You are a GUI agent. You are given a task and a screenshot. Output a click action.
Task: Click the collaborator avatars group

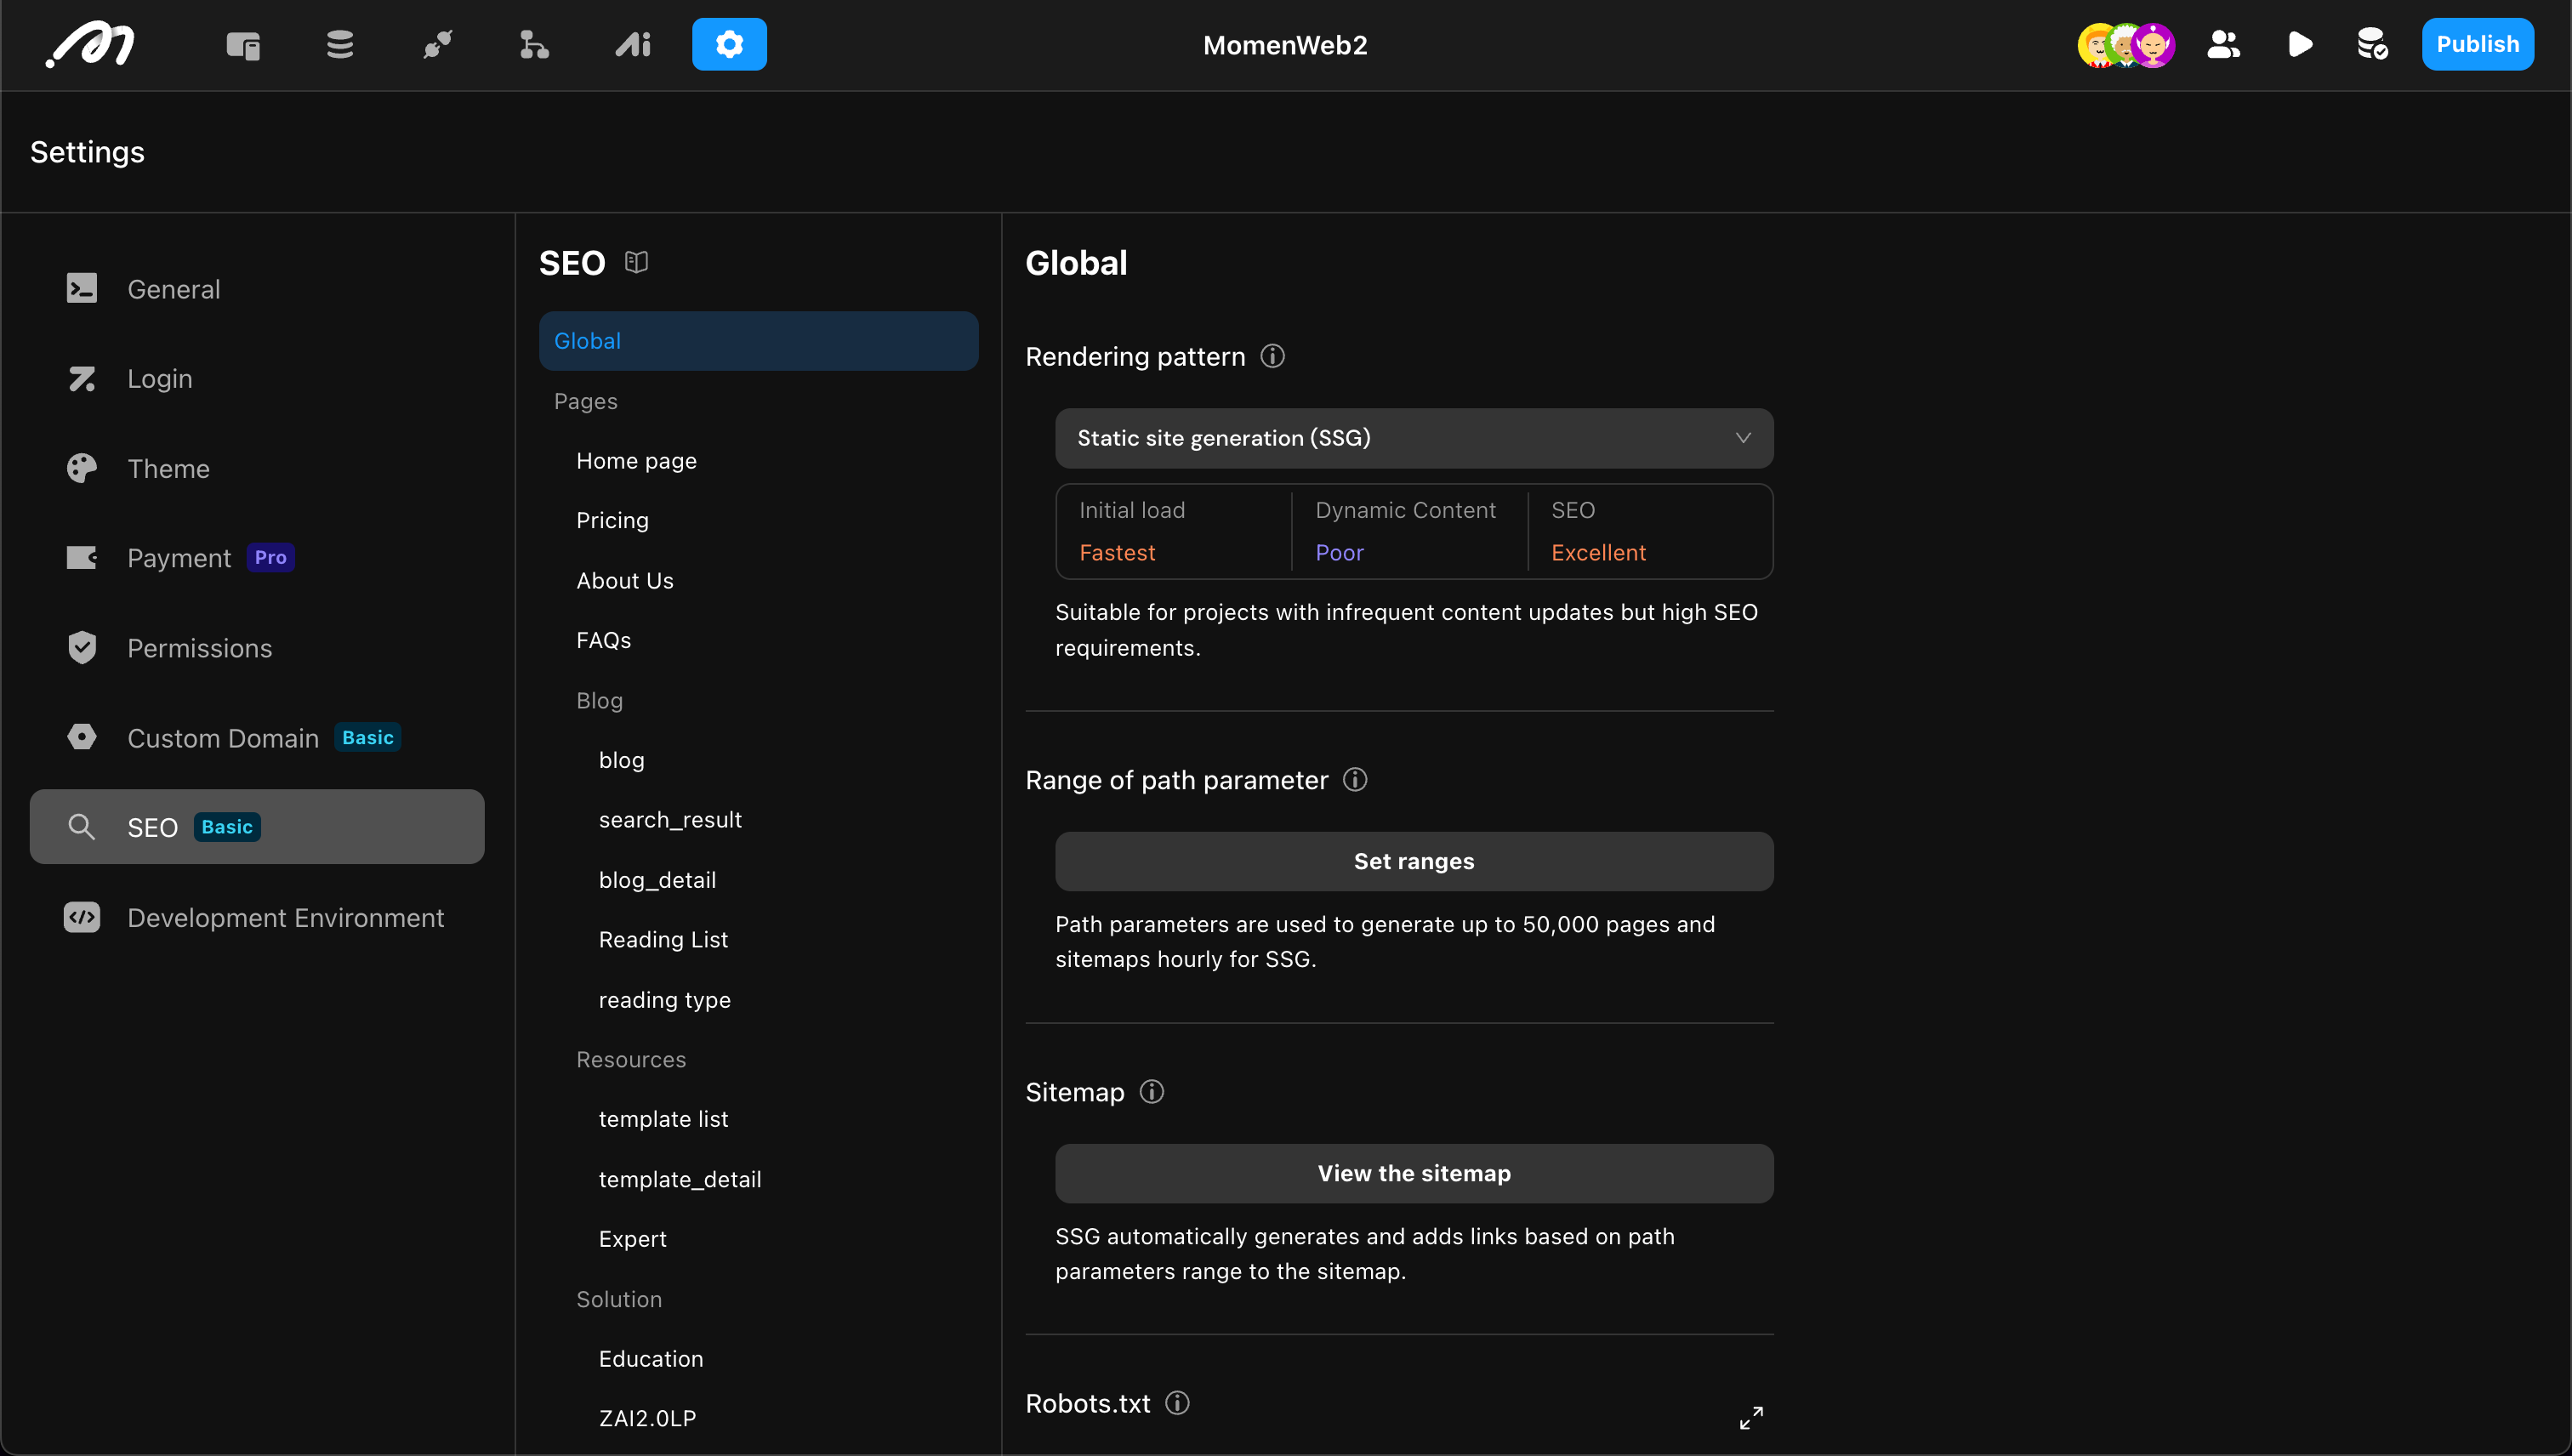(2126, 45)
